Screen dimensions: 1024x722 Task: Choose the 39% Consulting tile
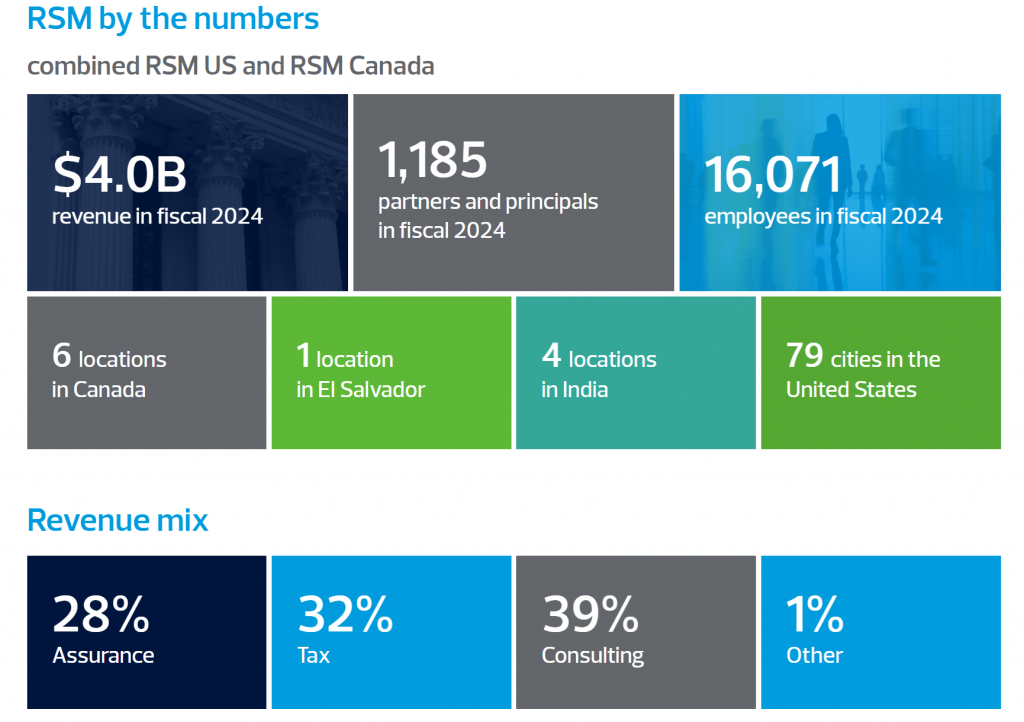(x=635, y=631)
